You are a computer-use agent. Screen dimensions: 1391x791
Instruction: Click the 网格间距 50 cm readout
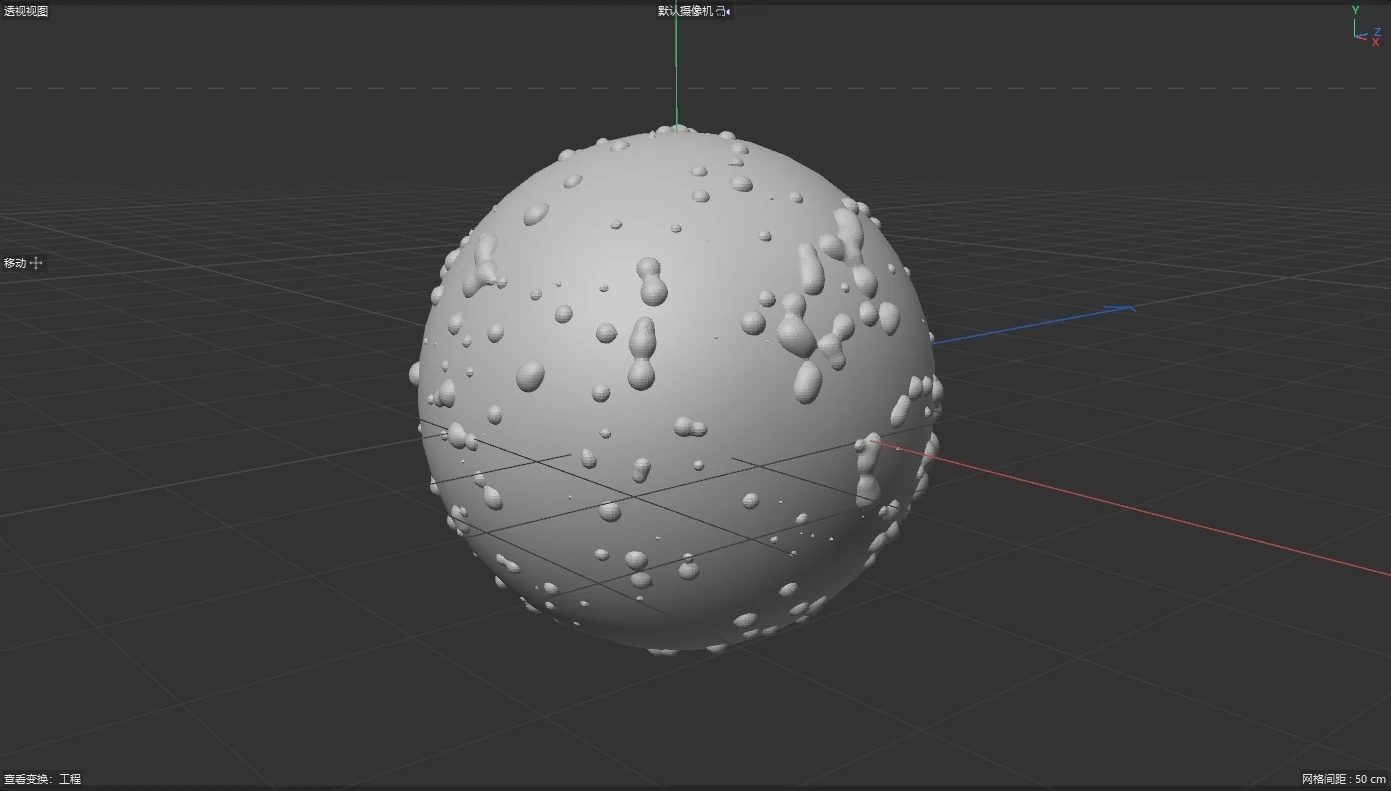(1343, 779)
